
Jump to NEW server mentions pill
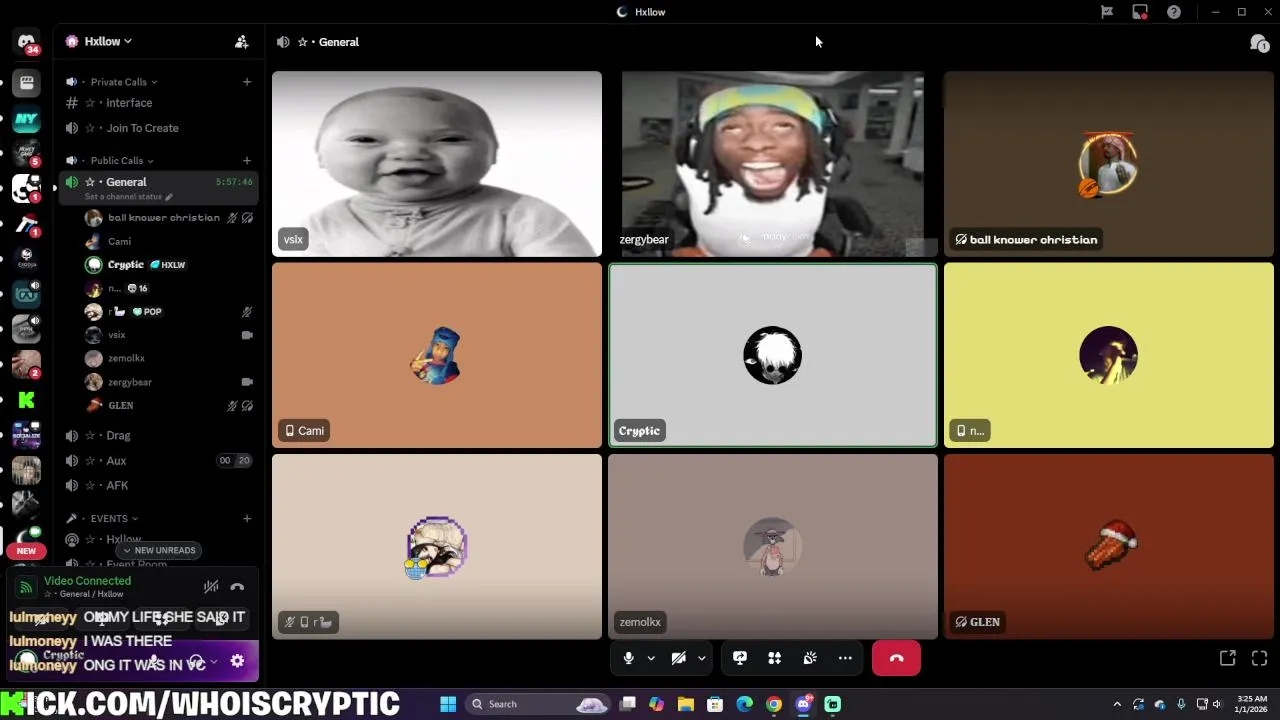pos(26,551)
